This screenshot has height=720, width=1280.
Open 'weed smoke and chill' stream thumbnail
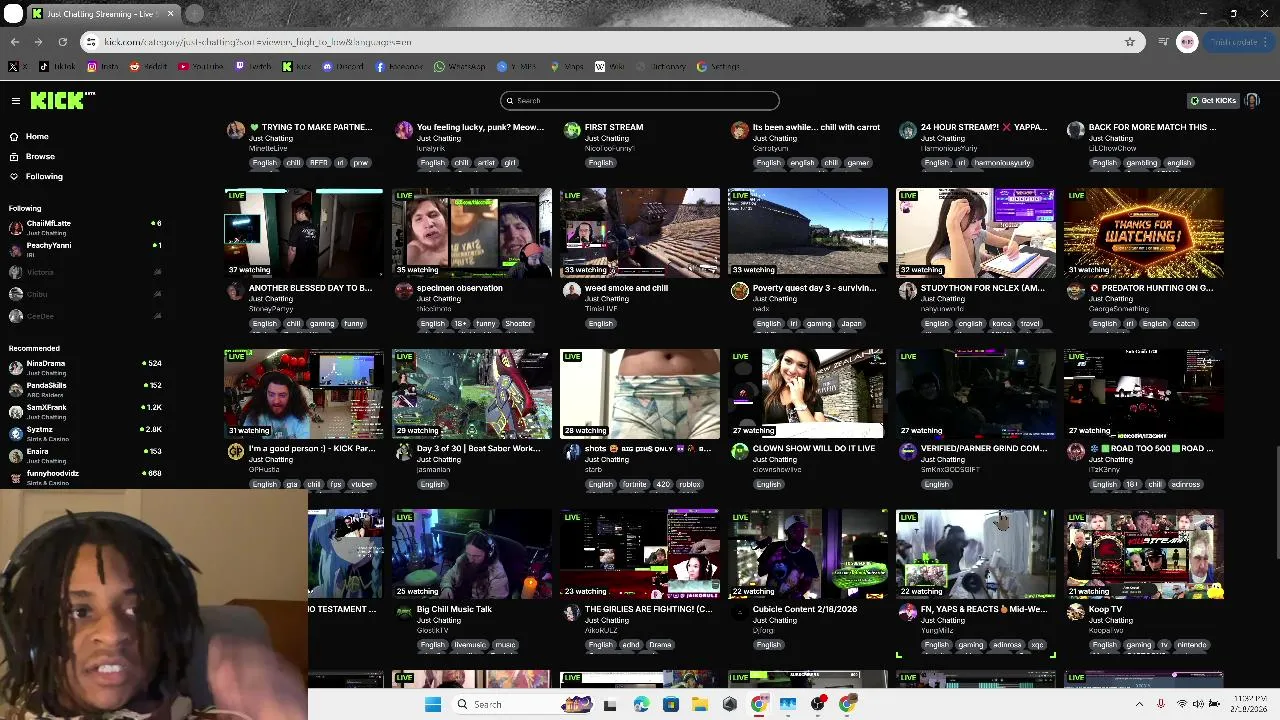(640, 233)
